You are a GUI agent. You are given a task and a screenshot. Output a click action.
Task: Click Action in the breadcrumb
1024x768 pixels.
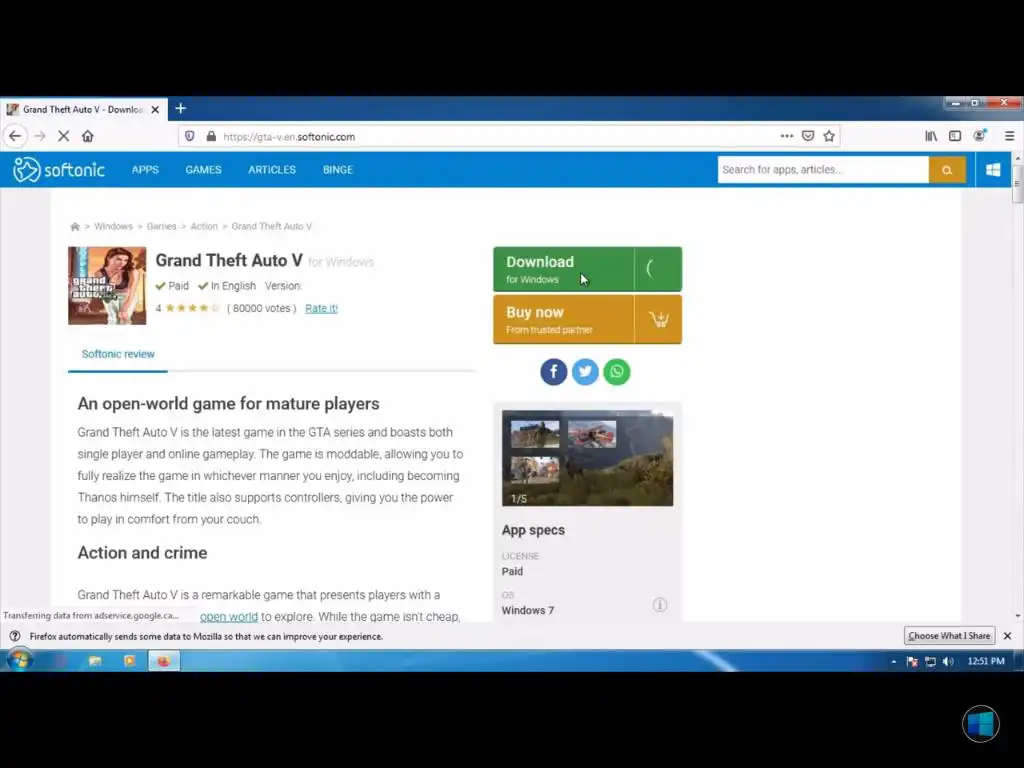(204, 227)
